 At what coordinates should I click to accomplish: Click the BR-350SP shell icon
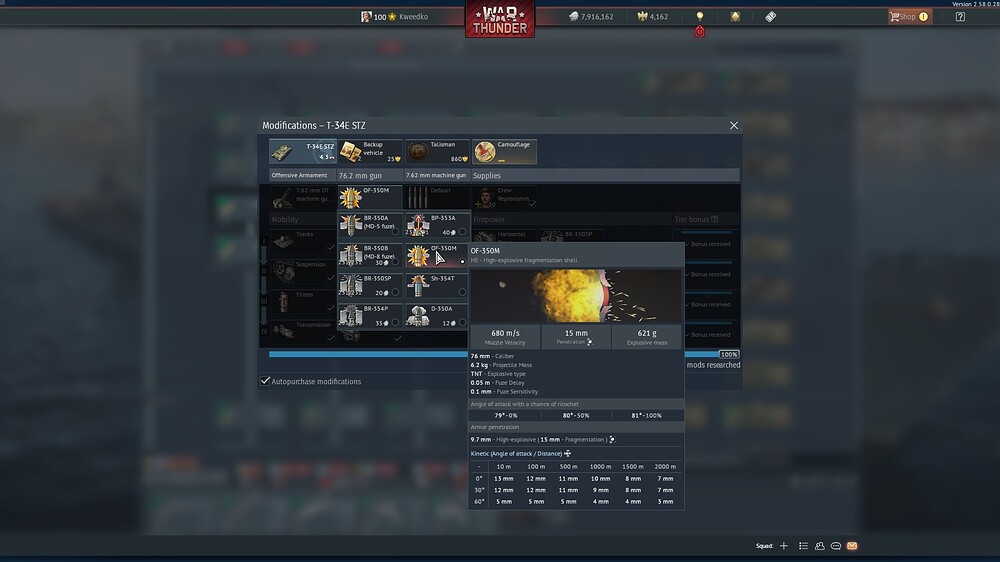pos(351,285)
